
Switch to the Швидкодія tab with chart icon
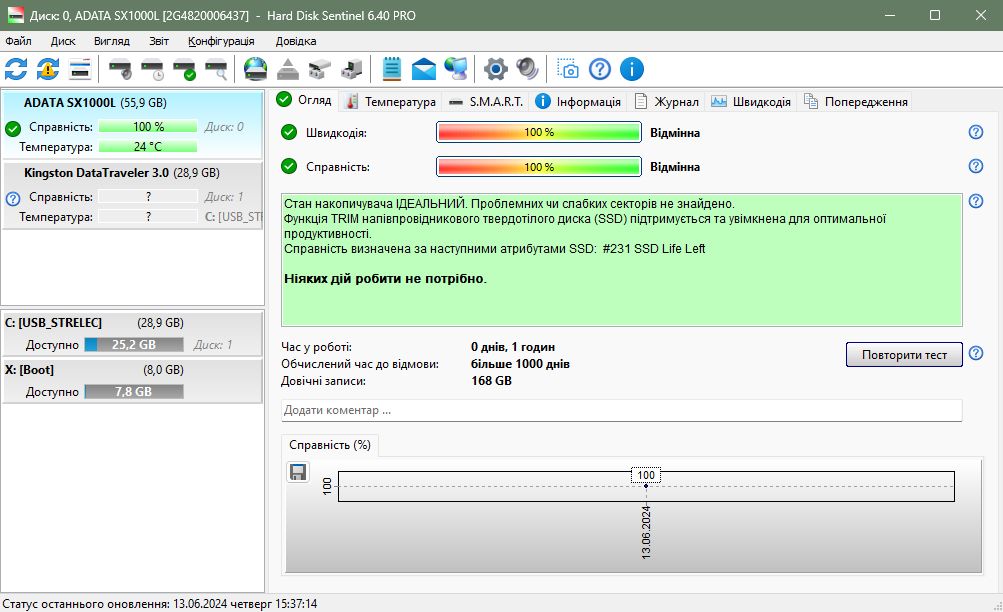(x=752, y=102)
